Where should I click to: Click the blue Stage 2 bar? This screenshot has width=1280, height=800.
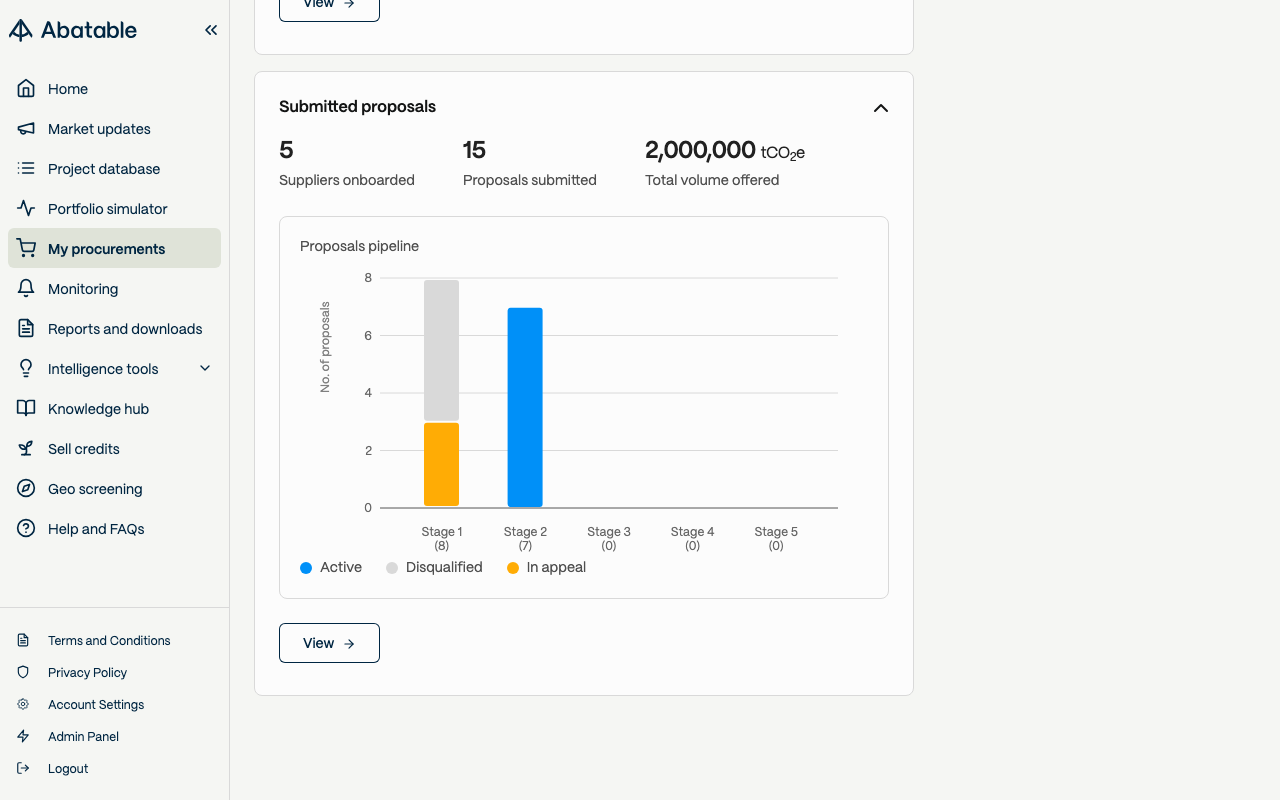point(525,407)
